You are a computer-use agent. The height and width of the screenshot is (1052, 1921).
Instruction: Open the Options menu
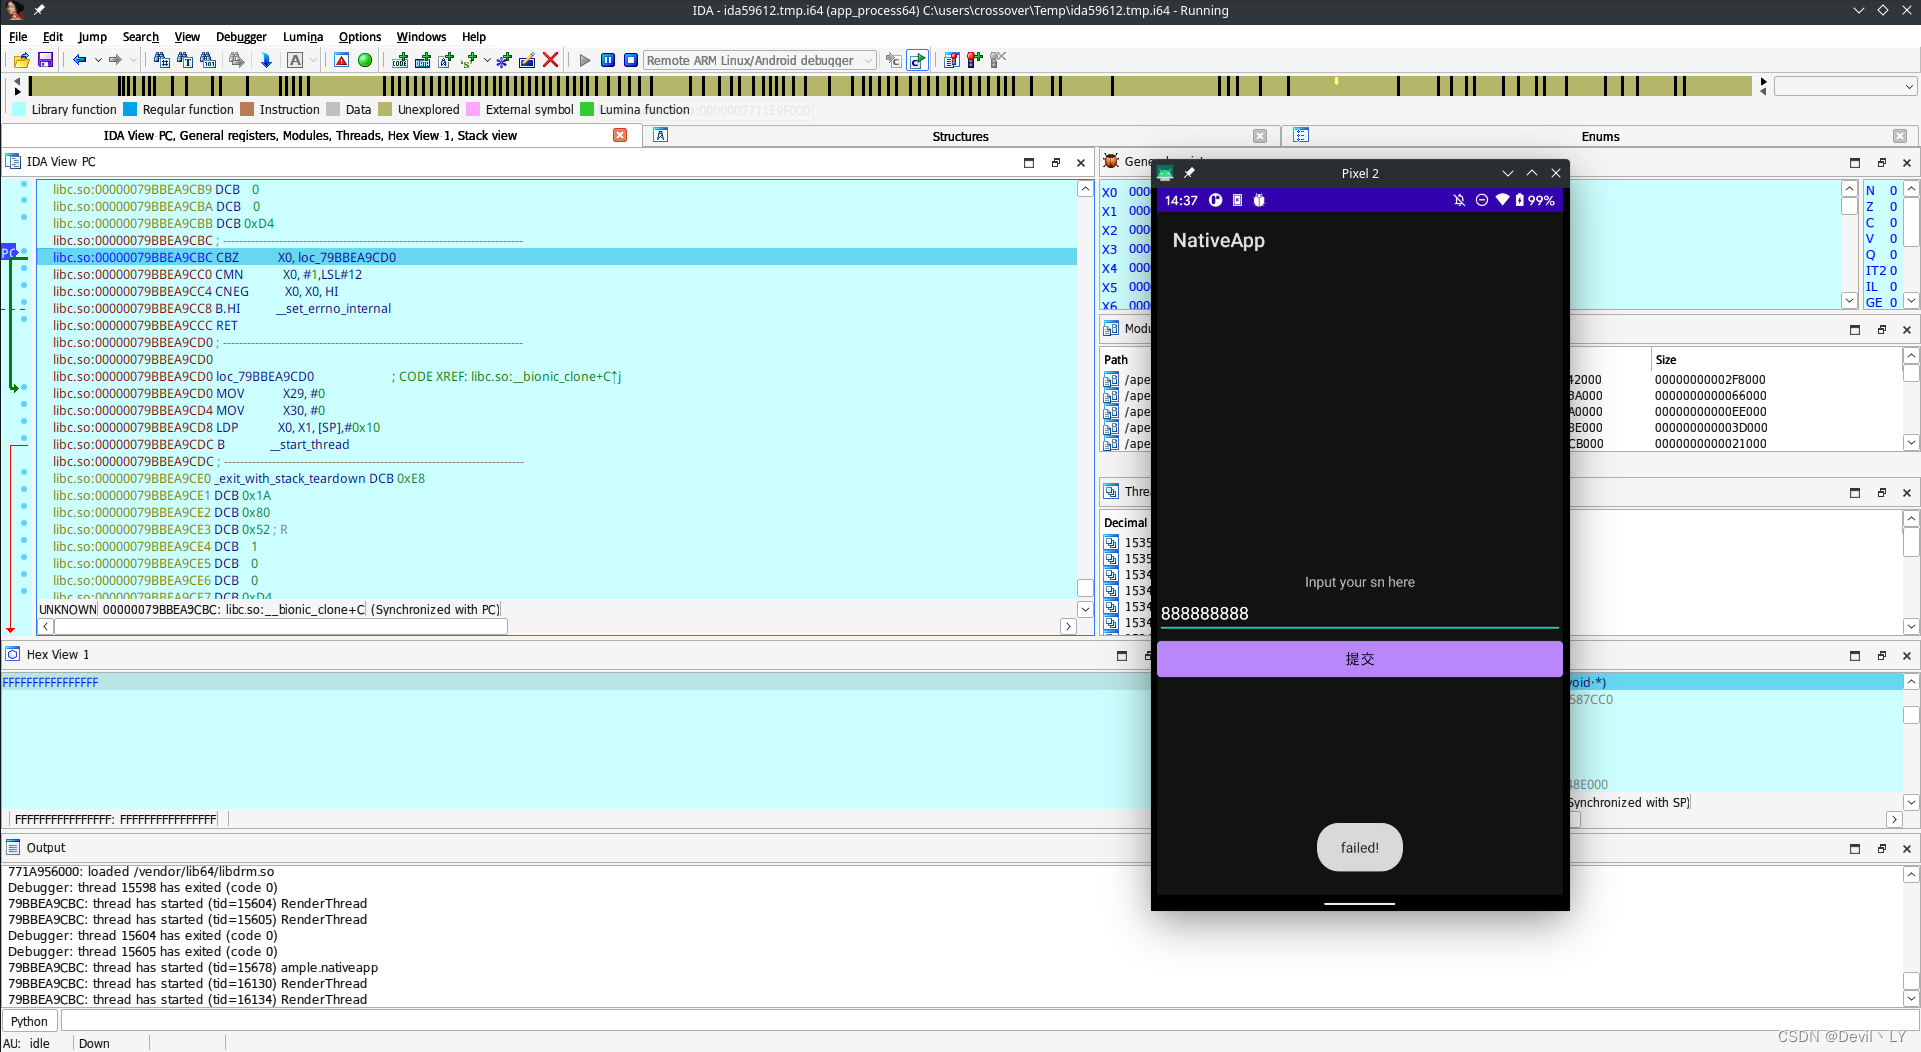(x=360, y=36)
